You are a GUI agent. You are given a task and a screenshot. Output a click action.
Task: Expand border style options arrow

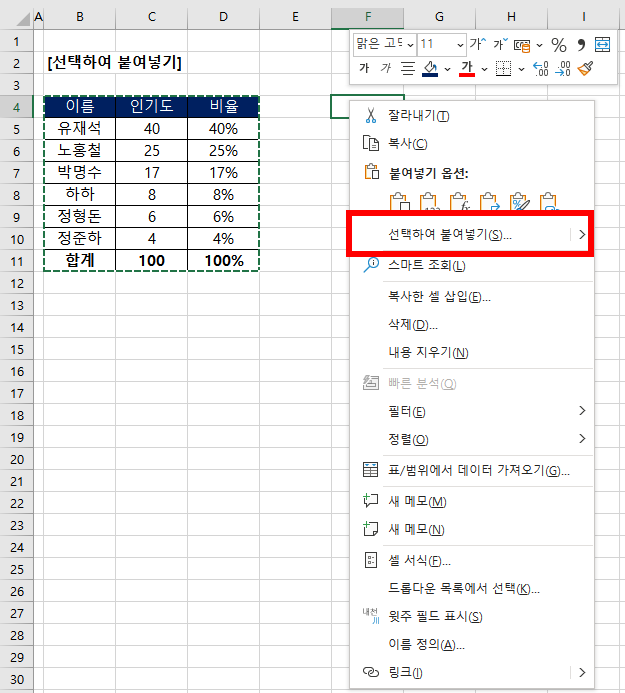522,69
